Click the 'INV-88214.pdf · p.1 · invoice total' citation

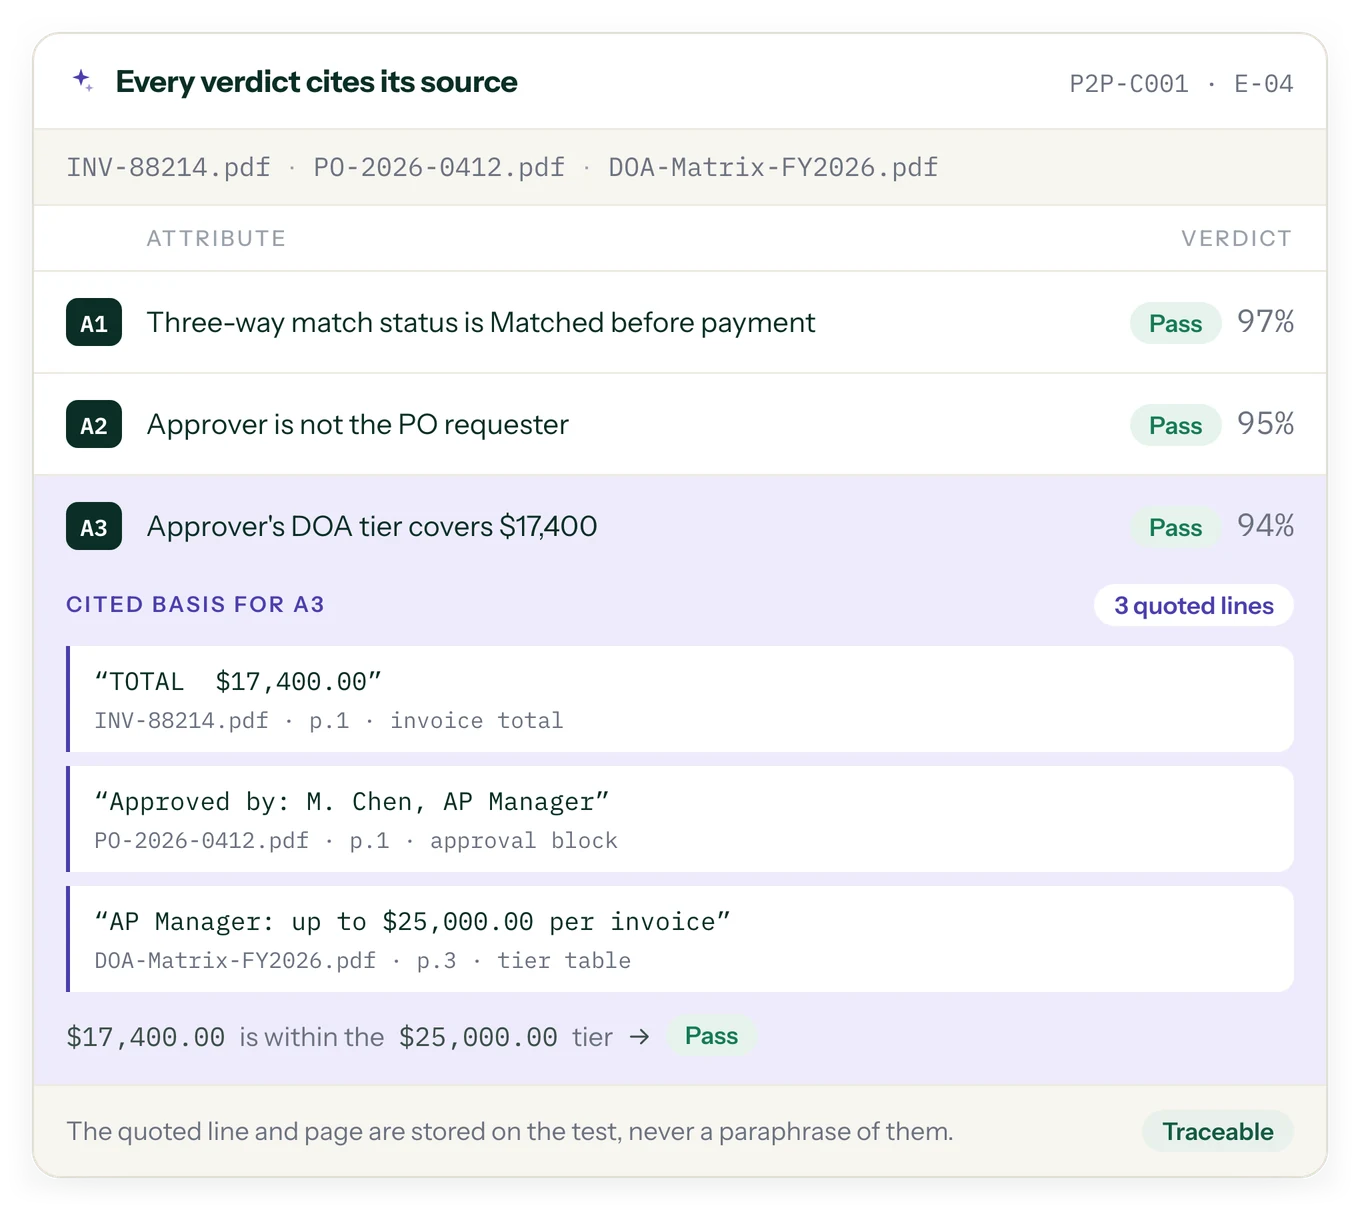click(328, 721)
